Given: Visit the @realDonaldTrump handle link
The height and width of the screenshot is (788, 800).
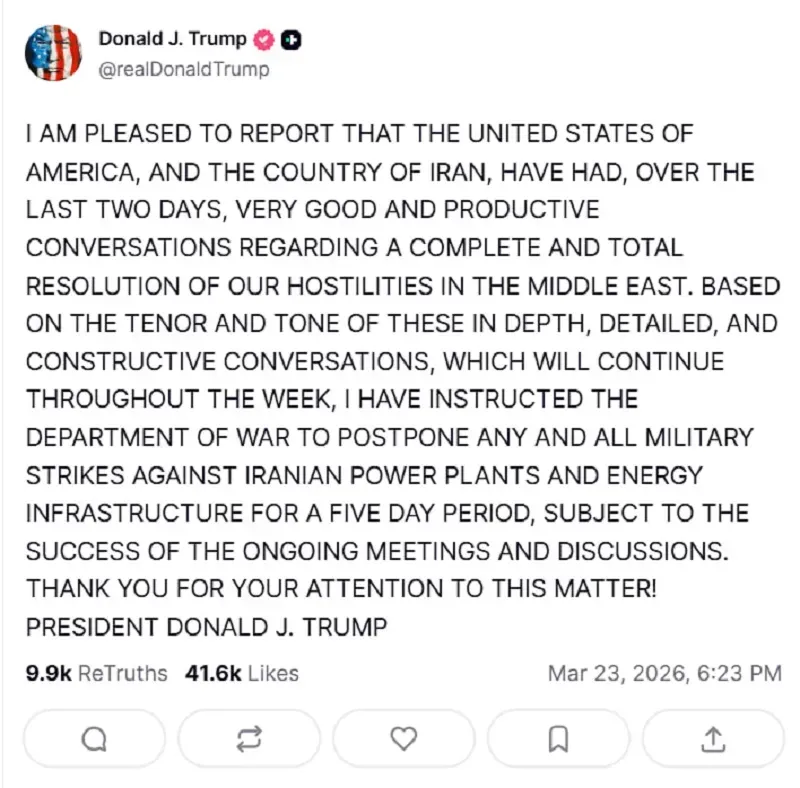Looking at the screenshot, I should pyautogui.click(x=183, y=70).
